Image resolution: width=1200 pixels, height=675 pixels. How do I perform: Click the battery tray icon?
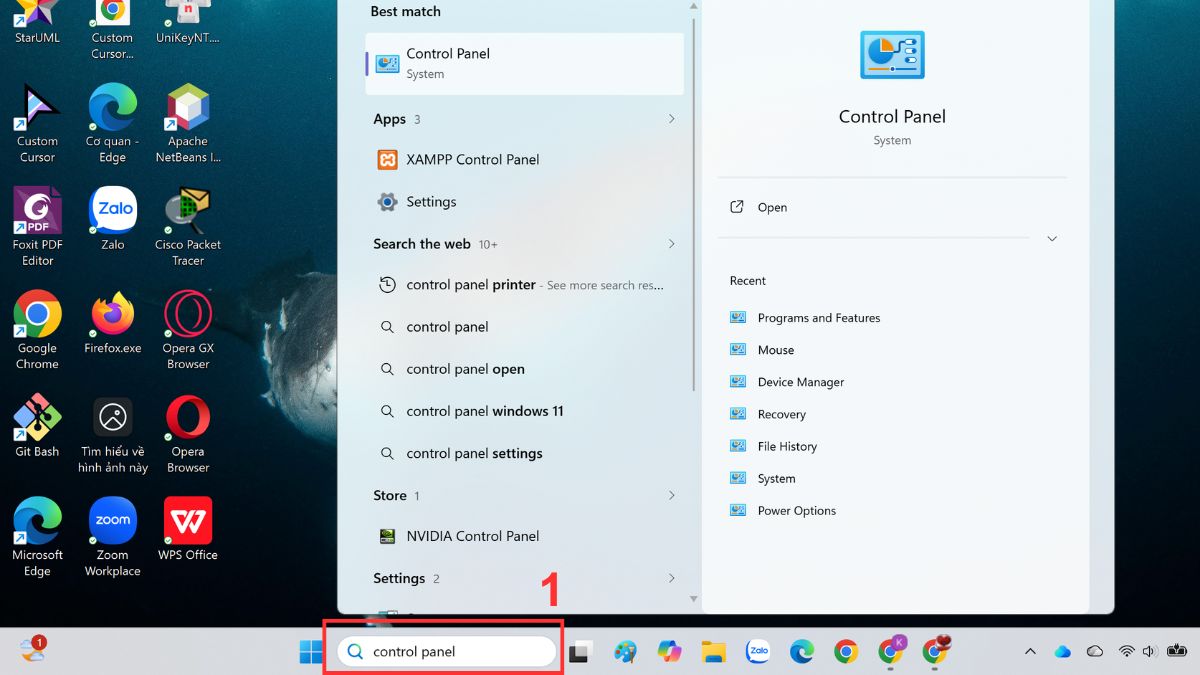click(1176, 651)
